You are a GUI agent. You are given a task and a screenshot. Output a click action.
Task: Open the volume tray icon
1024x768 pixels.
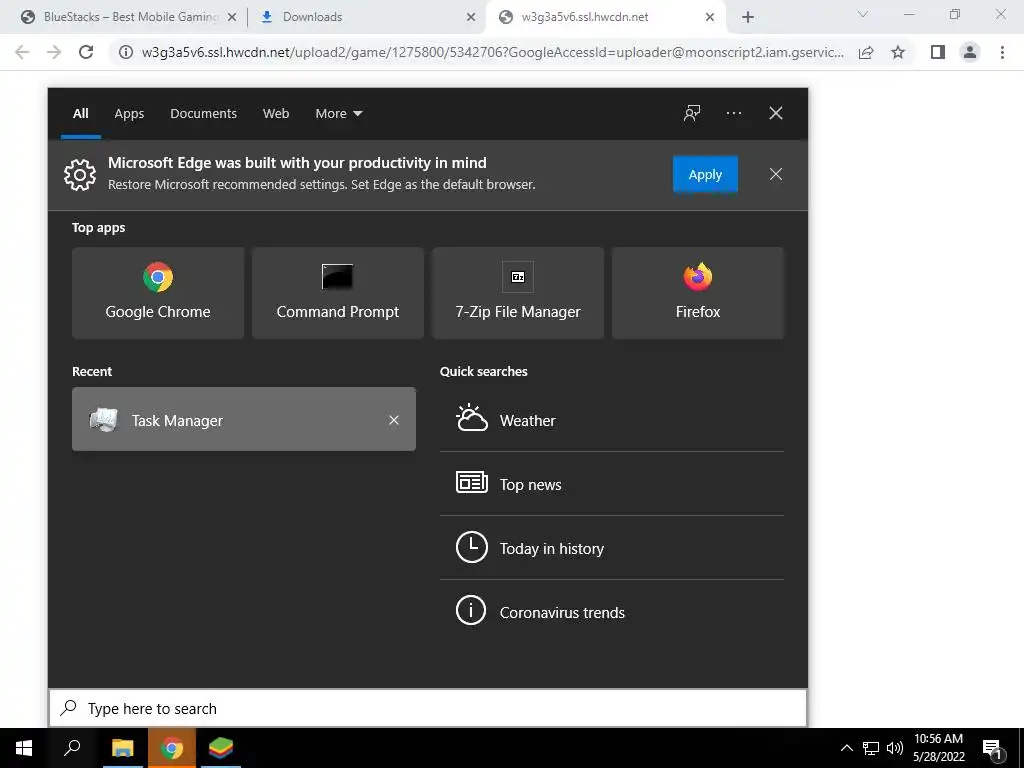[x=895, y=748]
